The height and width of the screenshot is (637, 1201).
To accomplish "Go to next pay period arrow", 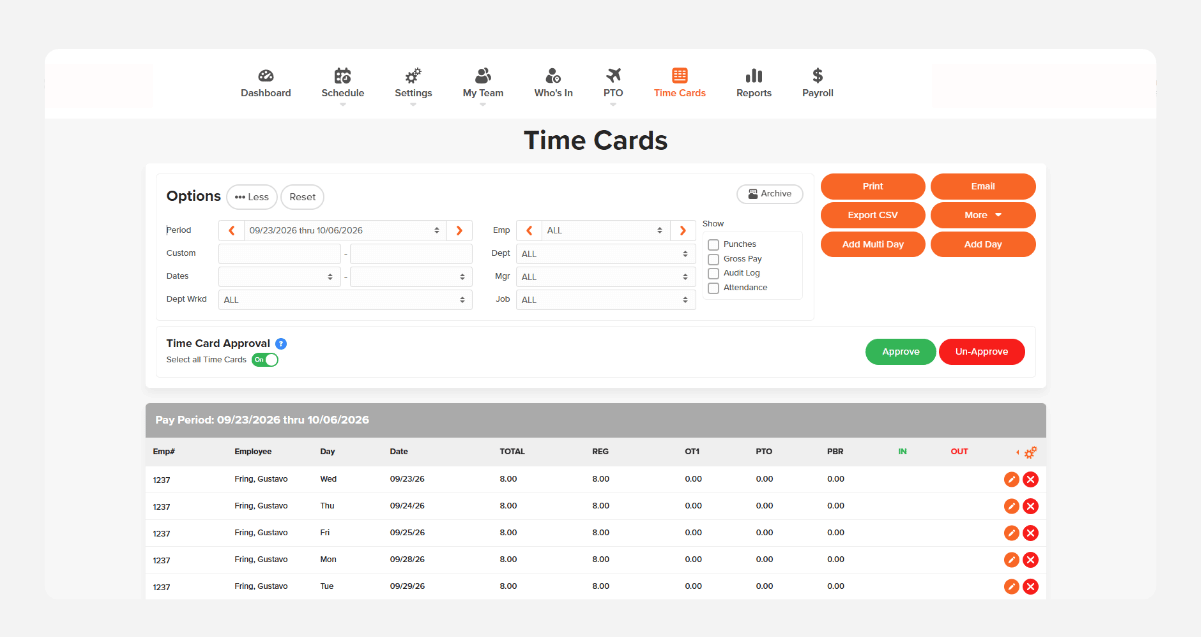I will [459, 230].
